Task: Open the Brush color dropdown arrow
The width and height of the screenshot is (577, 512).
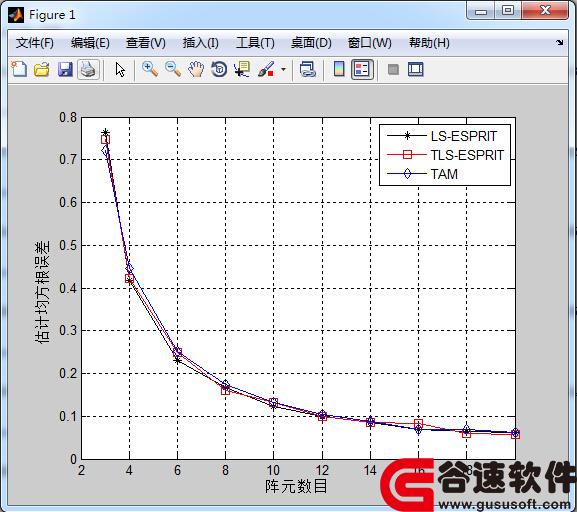Action: click(283, 69)
